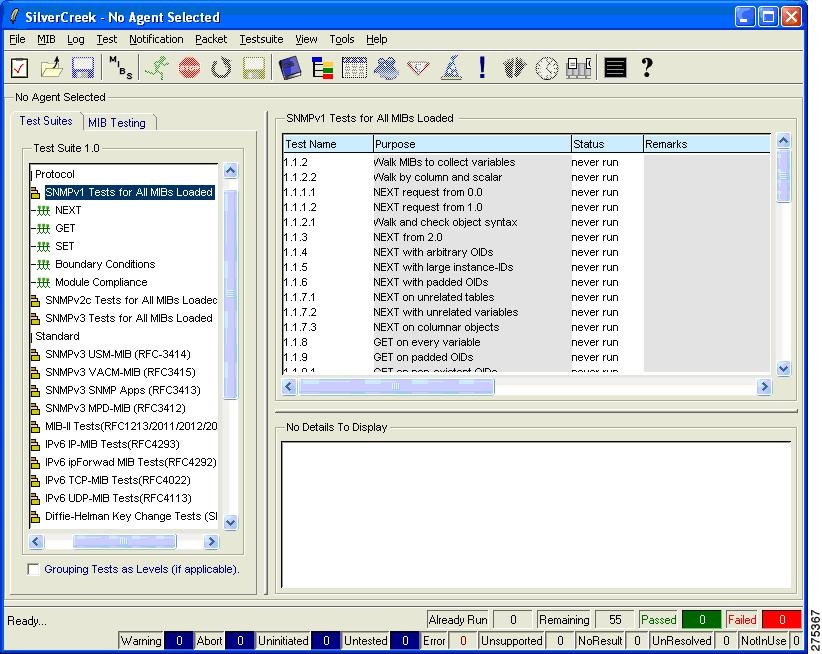This screenshot has width=822, height=654.
Task: Click the Status column header
Action: pyautogui.click(x=607, y=144)
